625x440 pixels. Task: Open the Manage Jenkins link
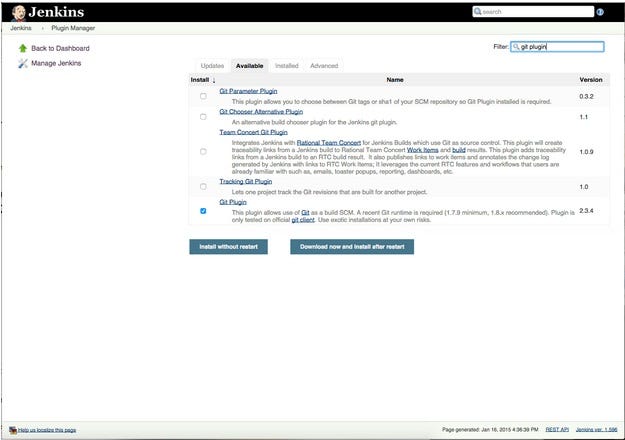click(56, 63)
